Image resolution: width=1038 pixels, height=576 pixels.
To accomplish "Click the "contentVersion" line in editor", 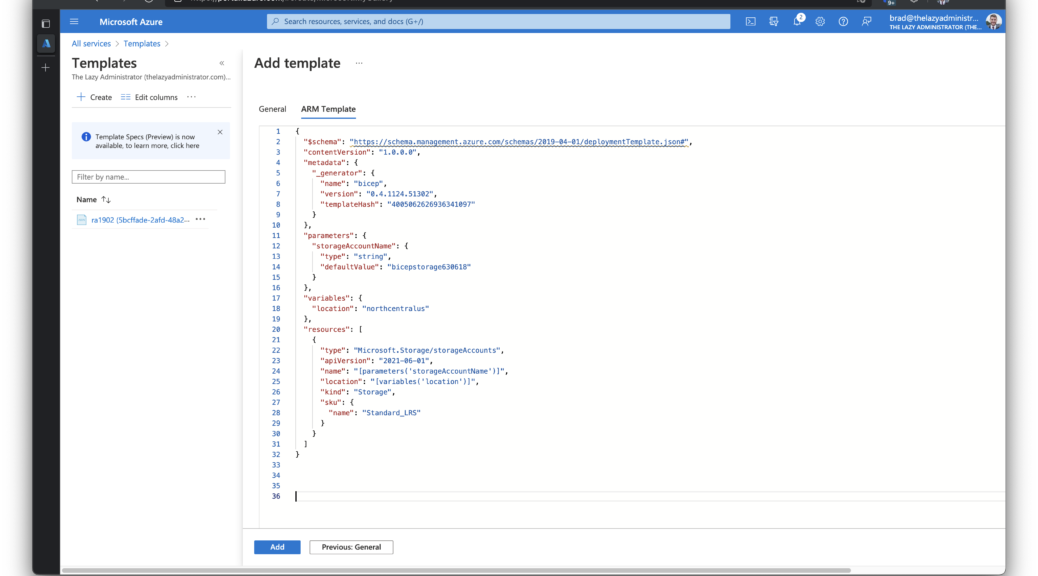I will [361, 152].
